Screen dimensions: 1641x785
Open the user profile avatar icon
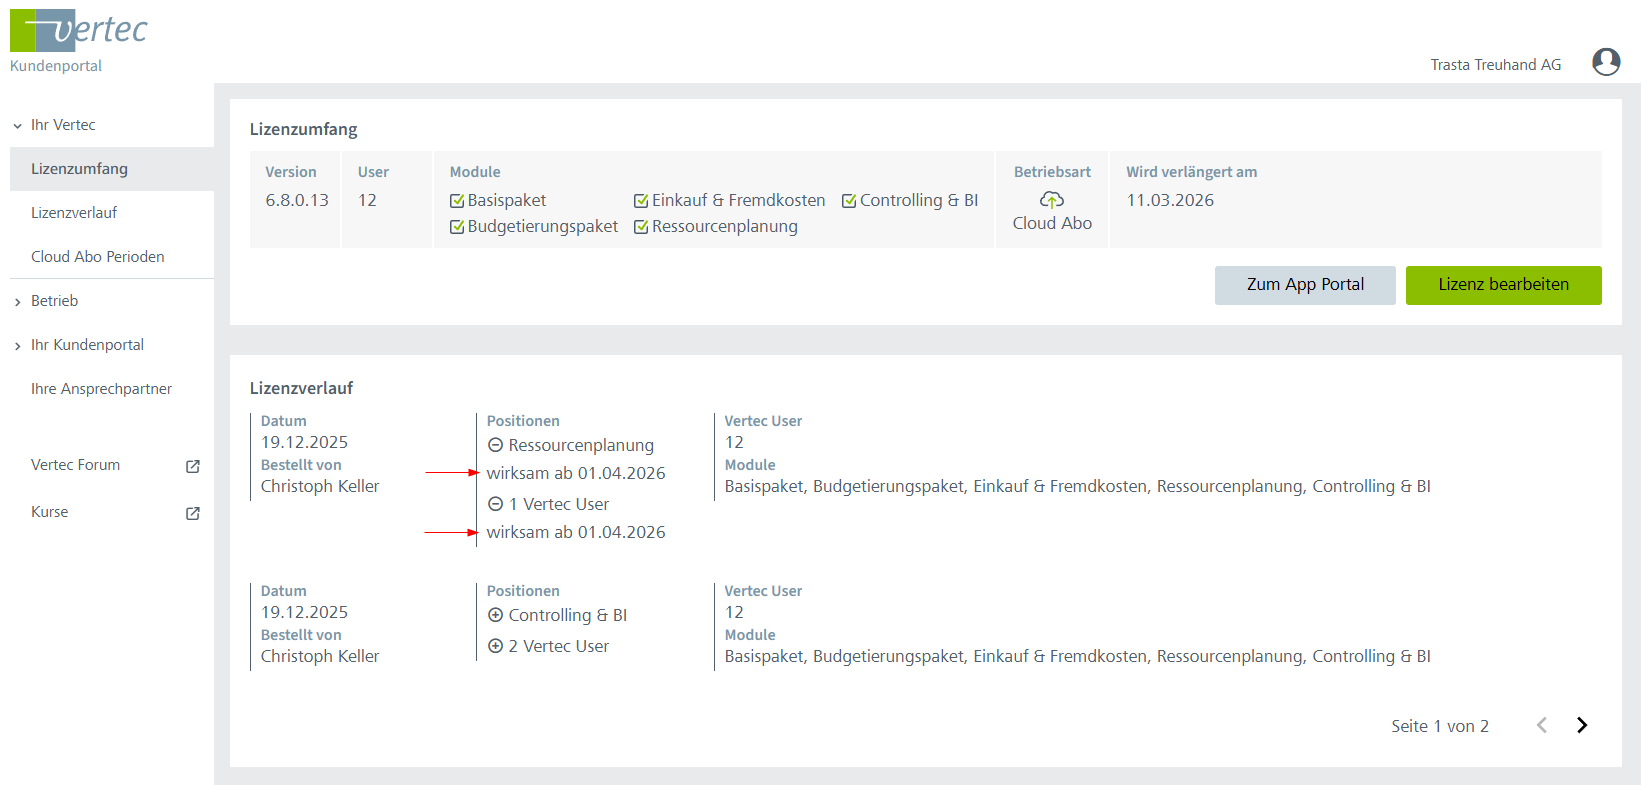coord(1606,62)
